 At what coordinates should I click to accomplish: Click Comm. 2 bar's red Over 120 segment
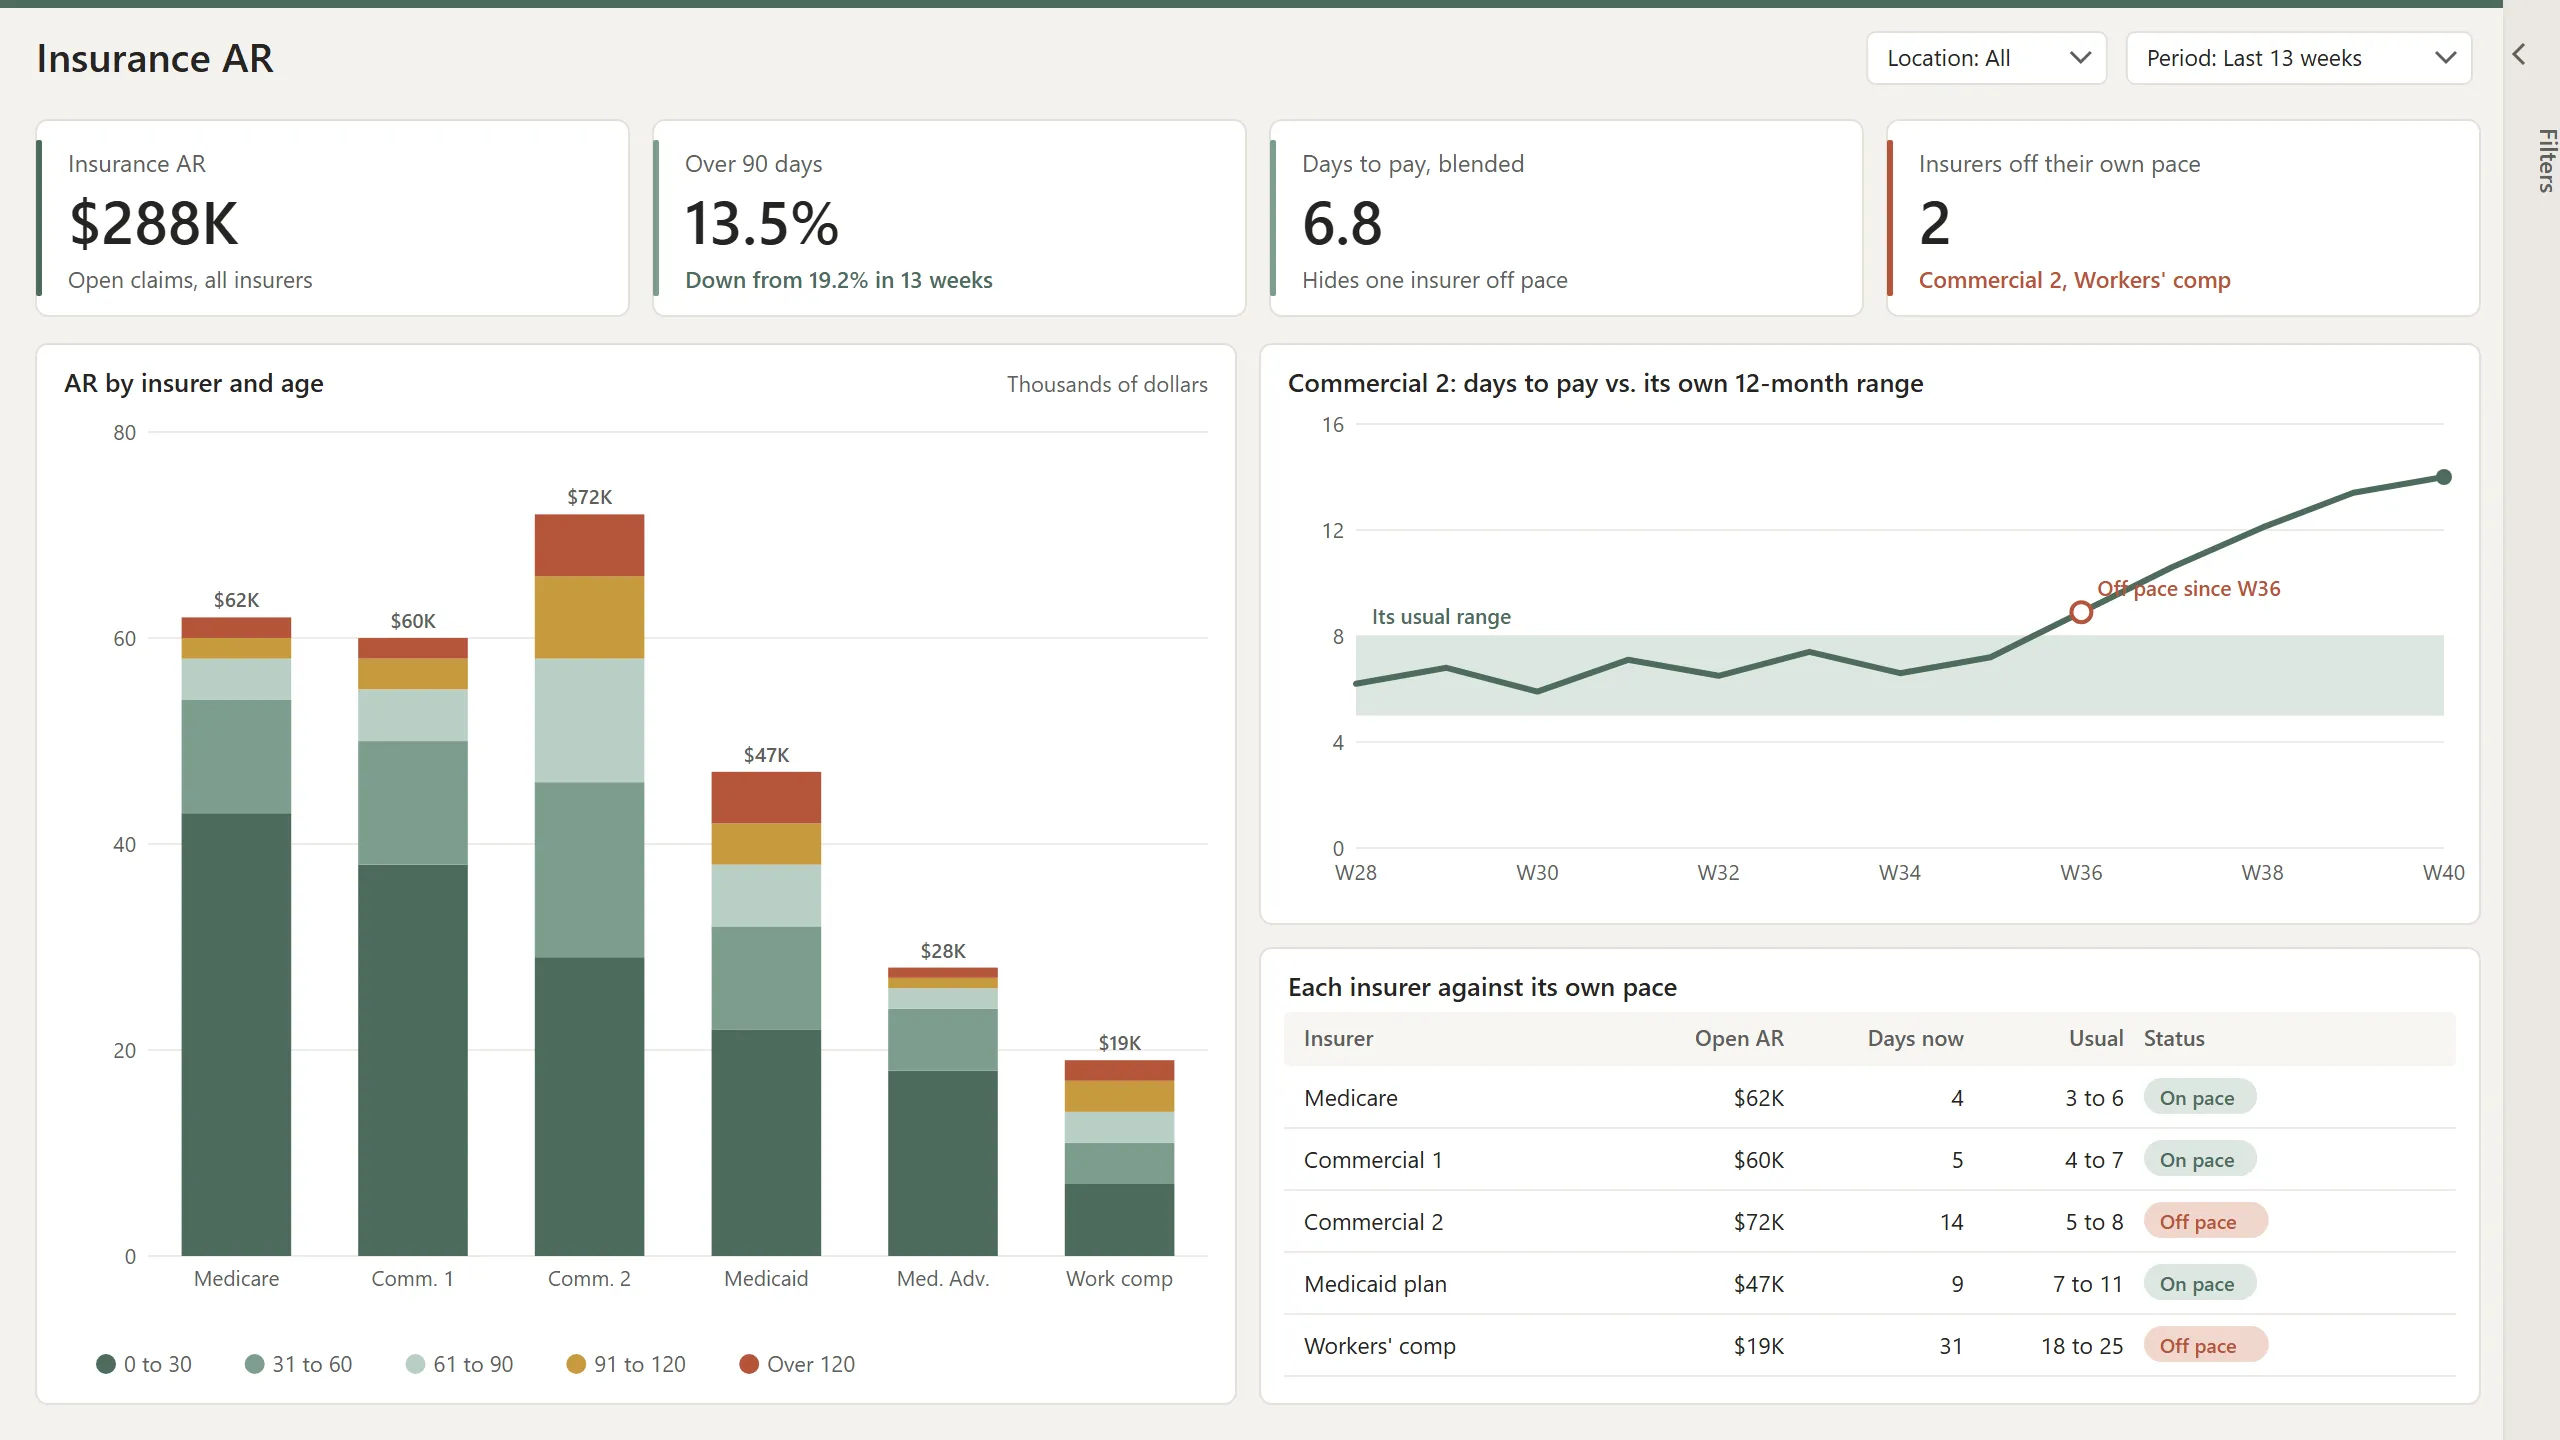tap(589, 545)
